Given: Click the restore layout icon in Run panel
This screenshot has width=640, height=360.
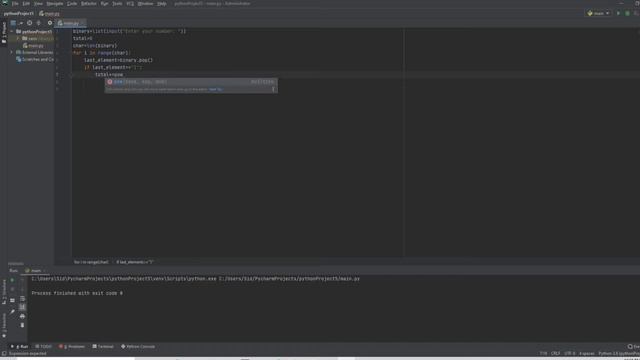Looking at the screenshot, I should (x=12, y=300).
